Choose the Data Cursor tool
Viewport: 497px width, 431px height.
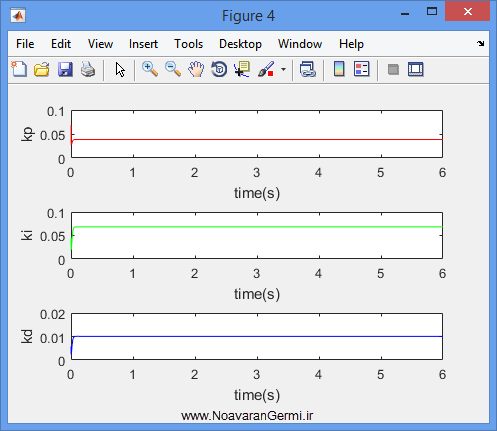click(x=242, y=69)
